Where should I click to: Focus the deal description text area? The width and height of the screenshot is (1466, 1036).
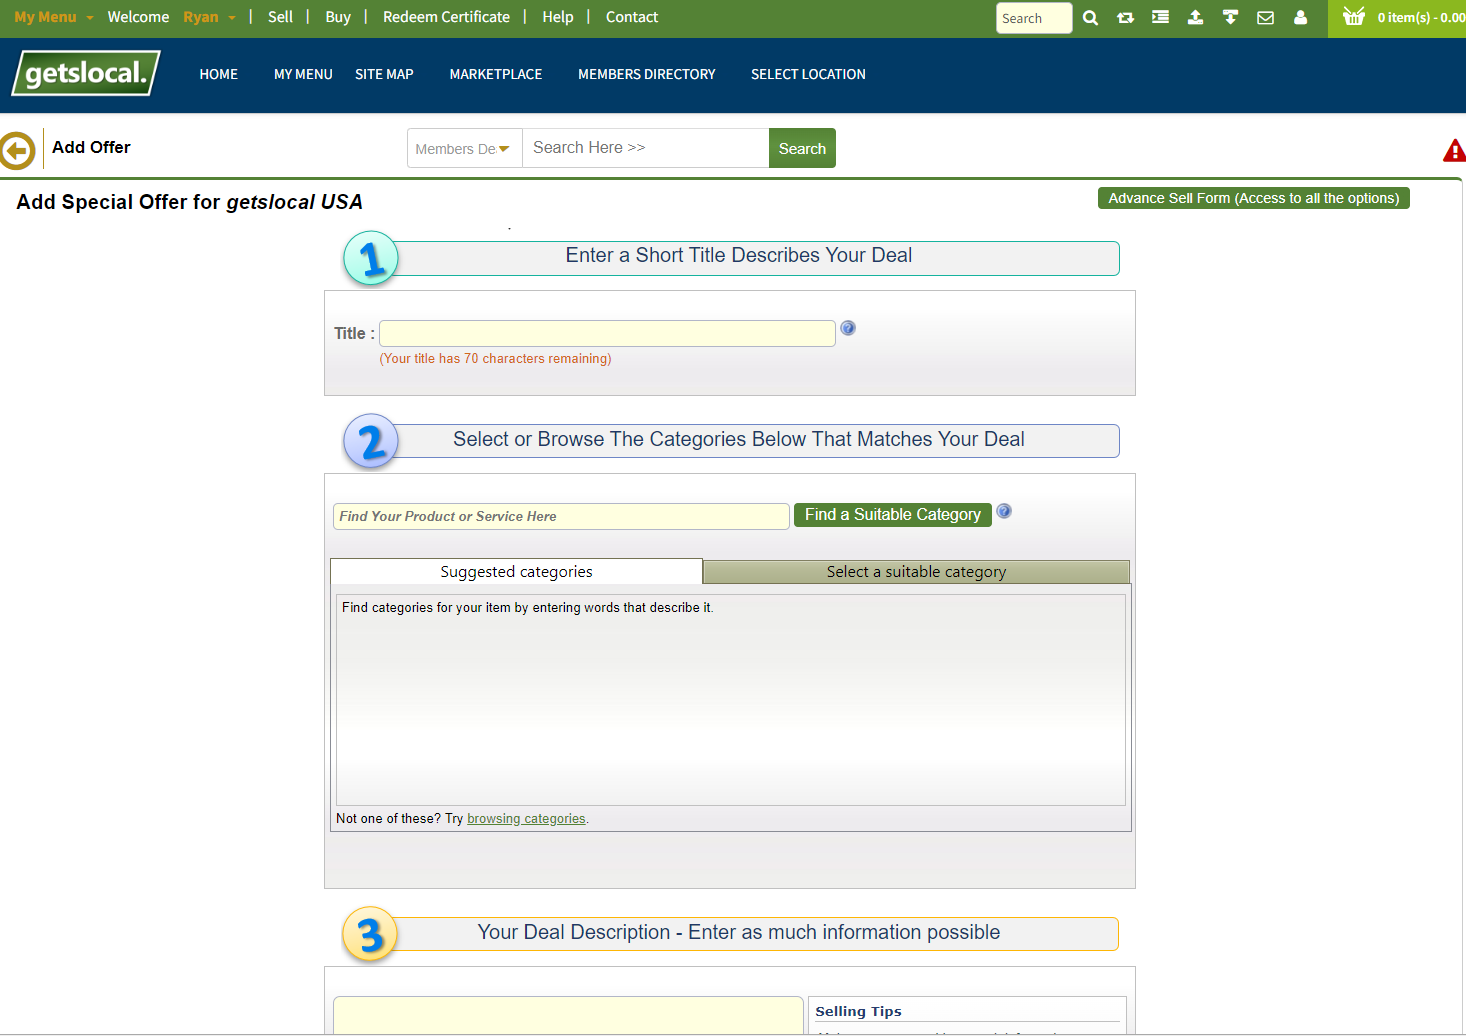(x=568, y=1015)
